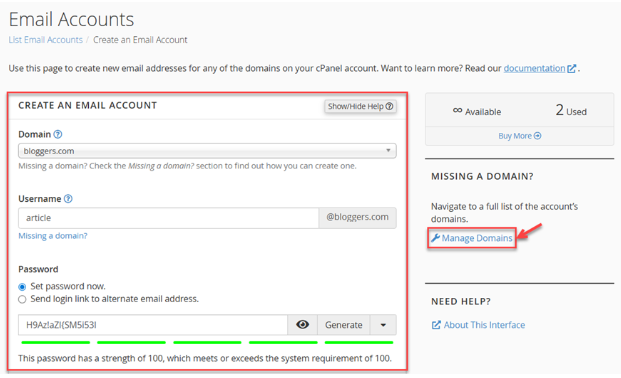Open the documentation link

click(x=534, y=68)
